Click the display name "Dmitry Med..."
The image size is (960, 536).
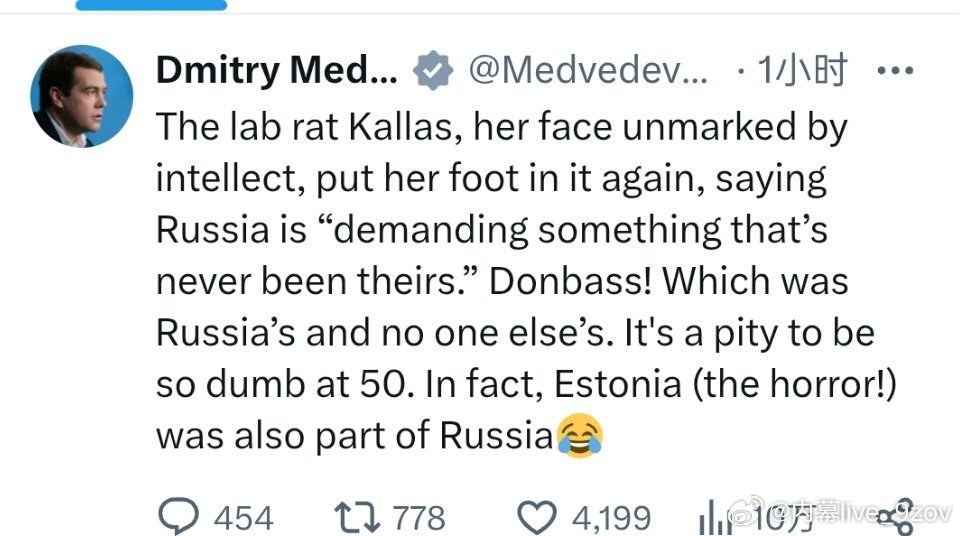(x=277, y=71)
